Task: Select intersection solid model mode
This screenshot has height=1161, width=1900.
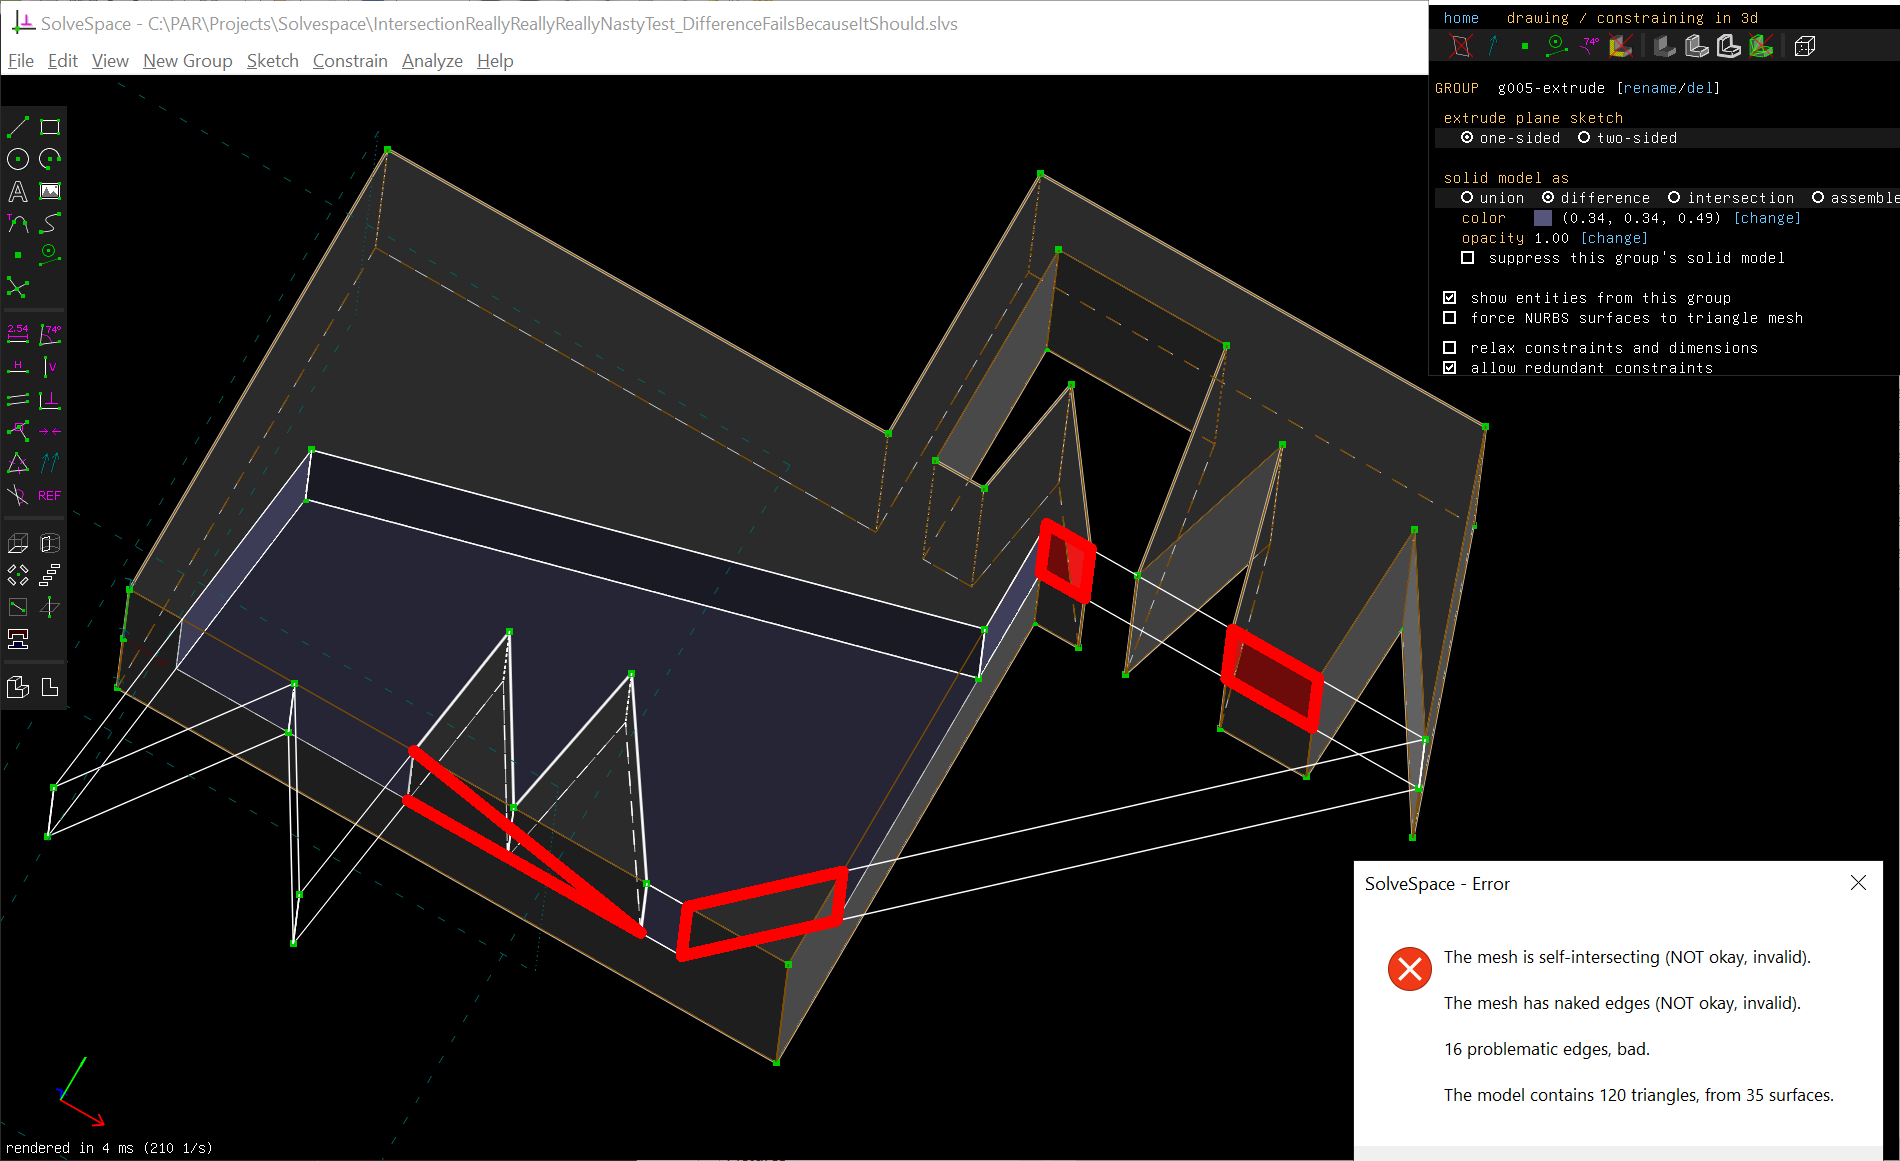Action: click(1731, 198)
